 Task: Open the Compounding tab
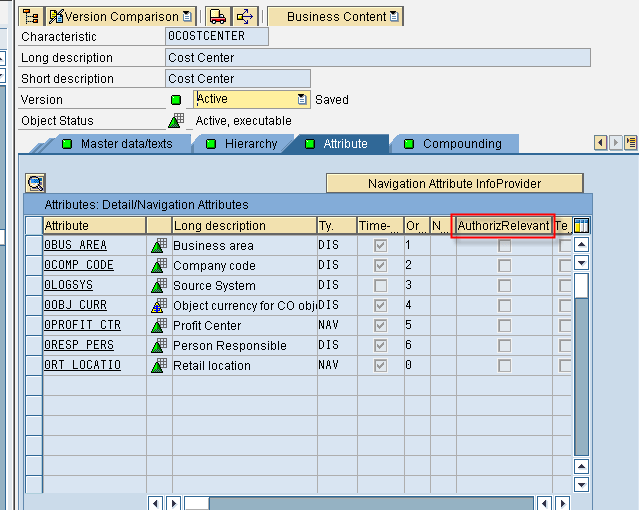tap(454, 144)
